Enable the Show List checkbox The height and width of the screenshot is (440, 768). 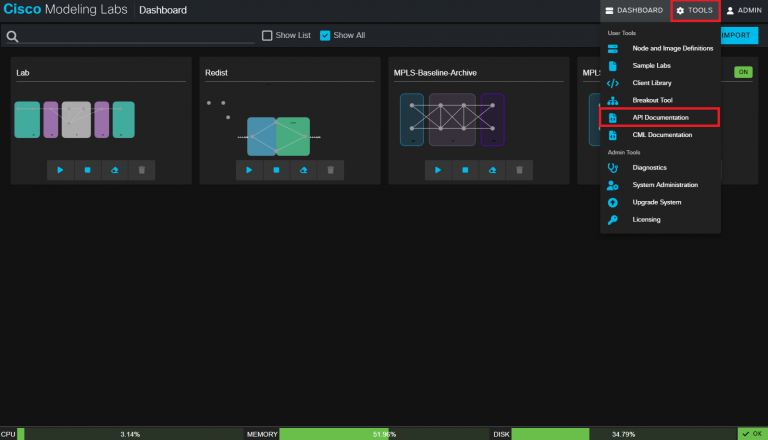pyautogui.click(x=267, y=35)
